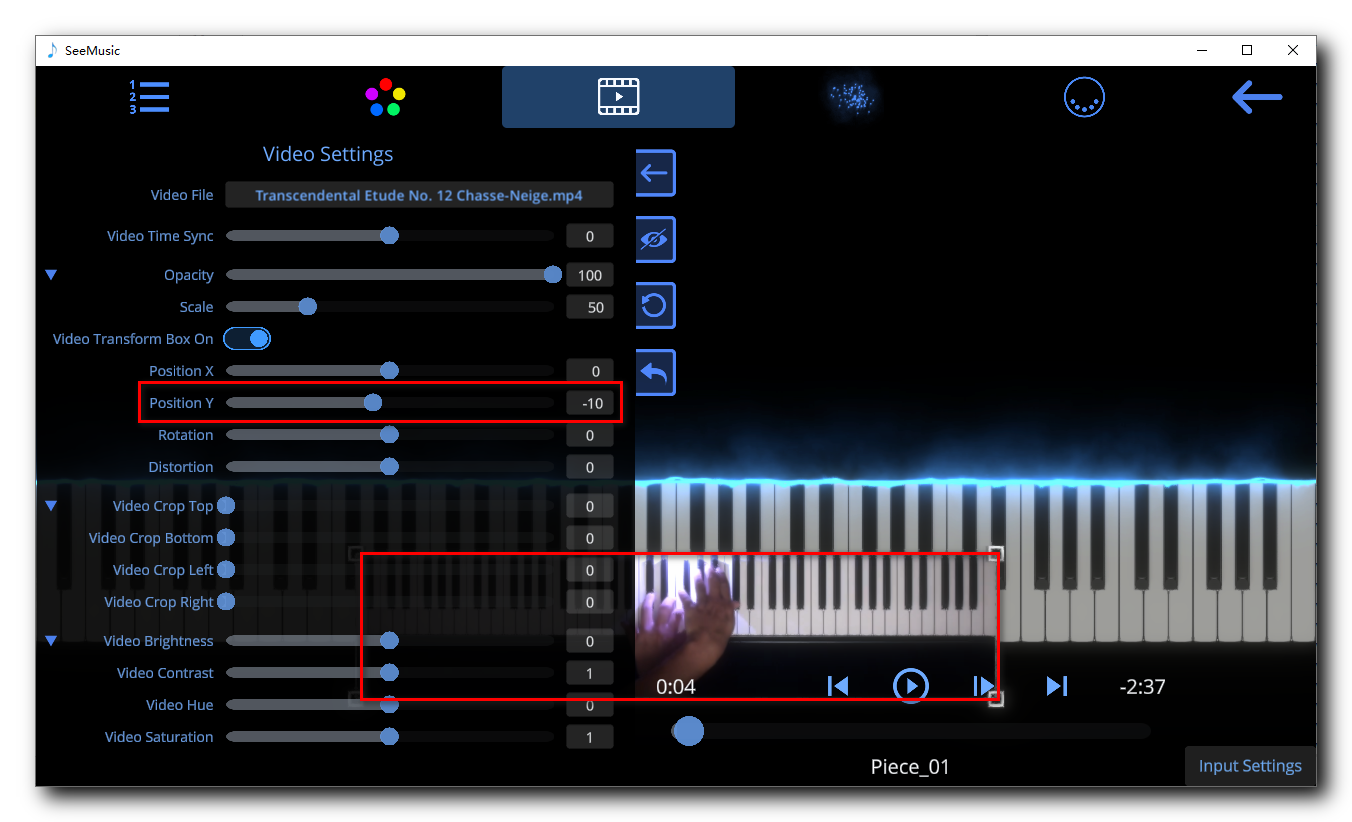Click the Position Y value field showing -10
Viewport: 1352px width, 822px height.
click(590, 403)
